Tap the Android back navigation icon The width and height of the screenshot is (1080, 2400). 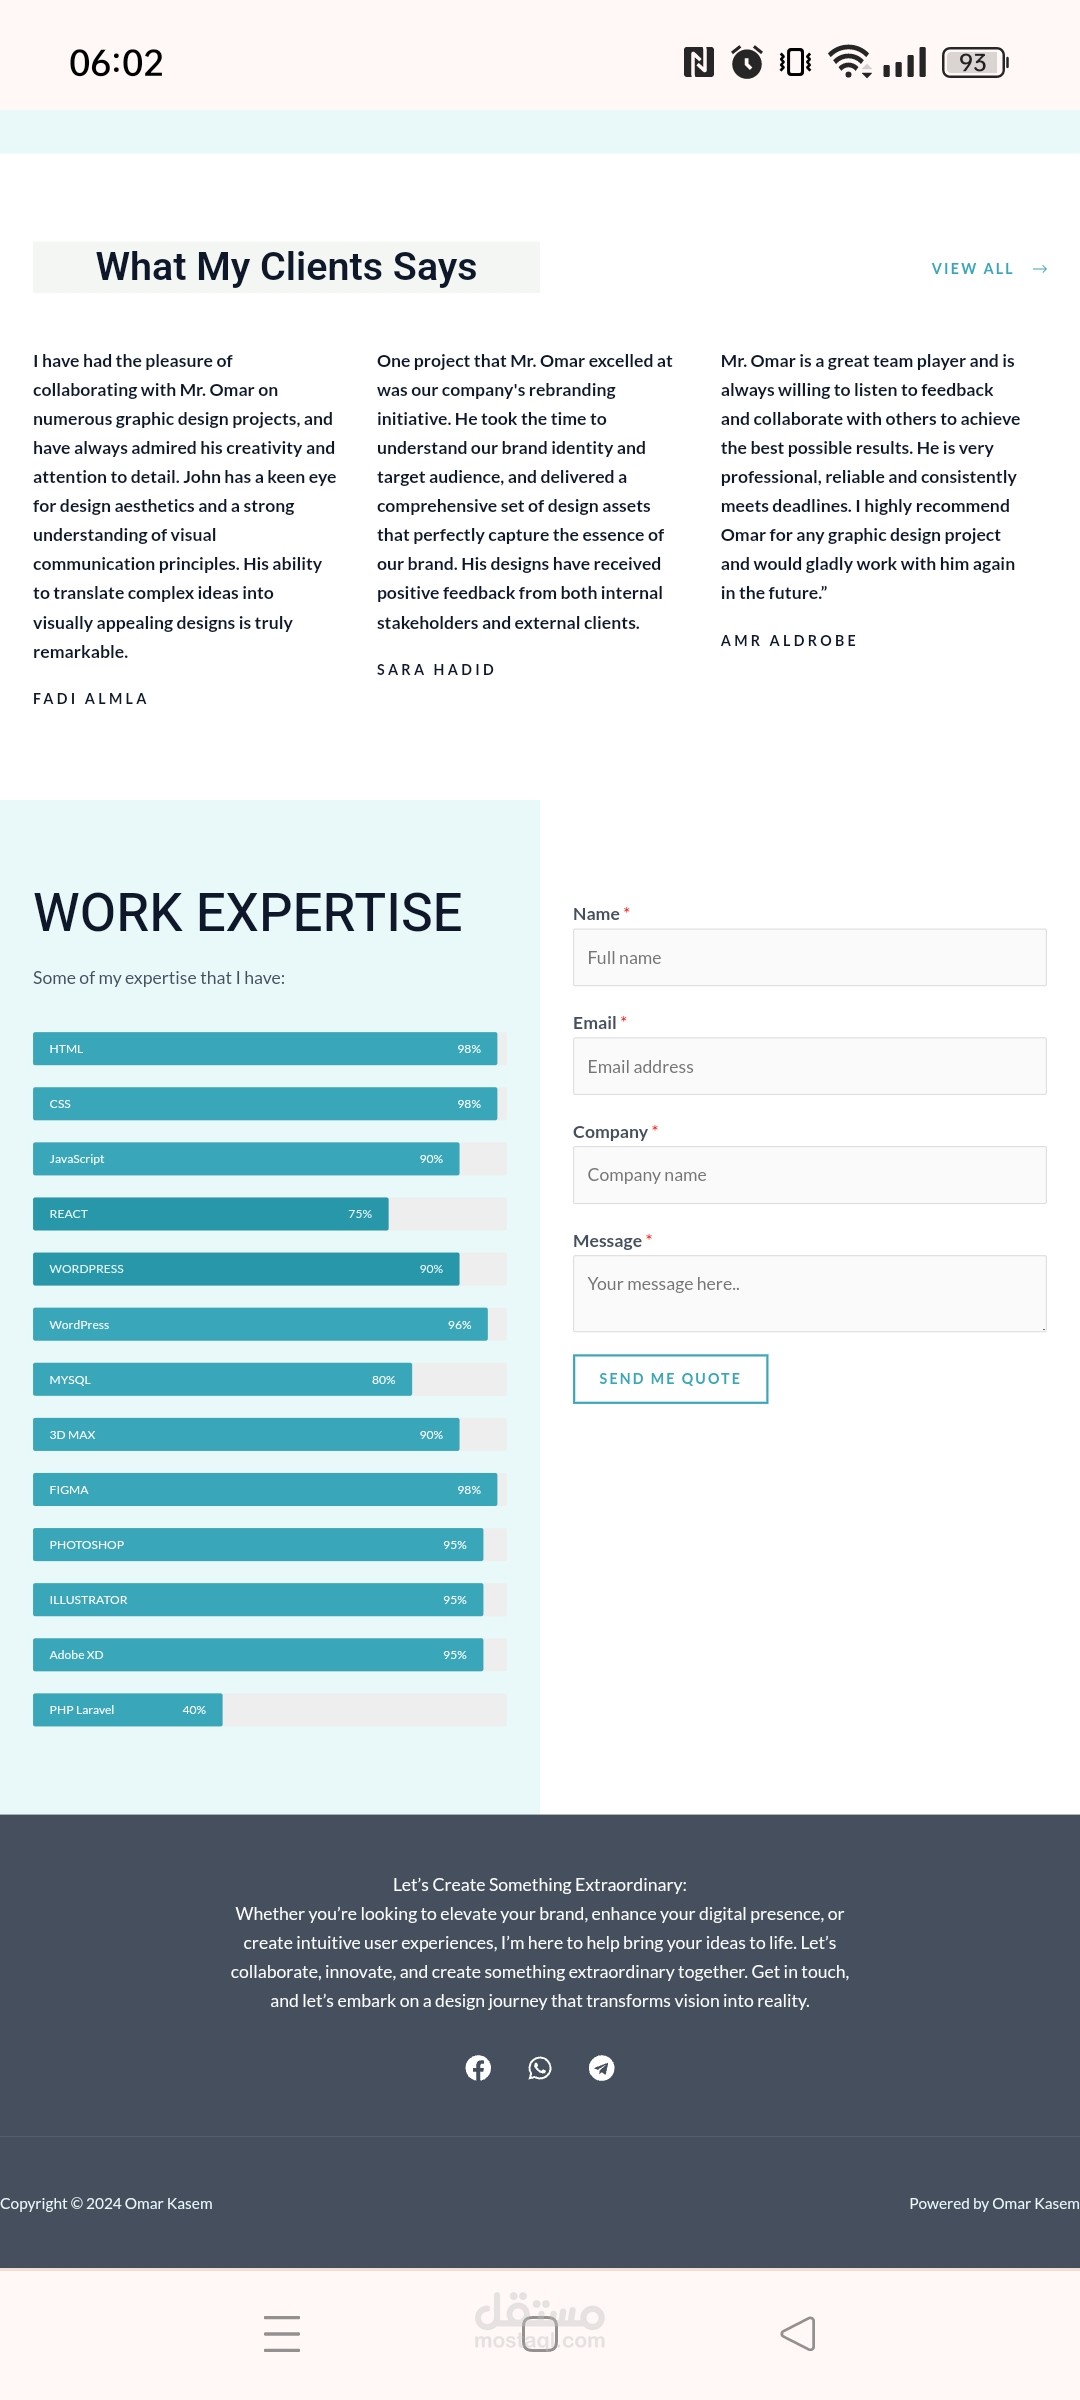(x=798, y=2334)
